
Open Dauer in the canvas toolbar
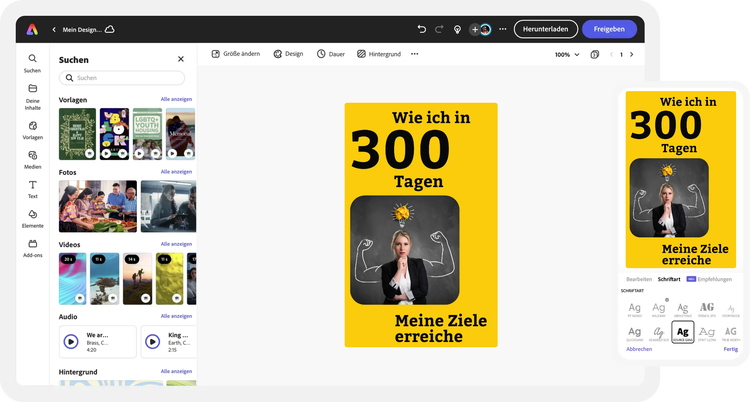tap(331, 54)
